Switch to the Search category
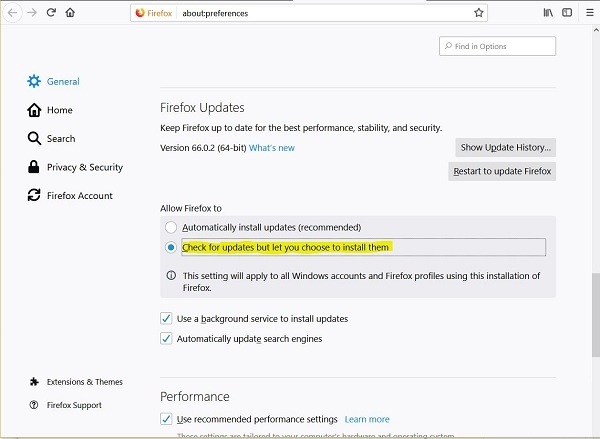The image size is (600, 439). coord(60,139)
